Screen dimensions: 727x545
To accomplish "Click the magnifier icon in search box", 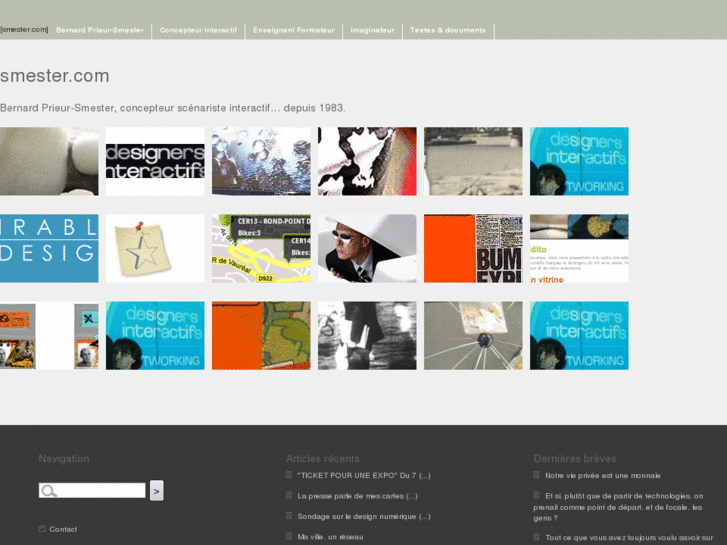I will pos(48,491).
